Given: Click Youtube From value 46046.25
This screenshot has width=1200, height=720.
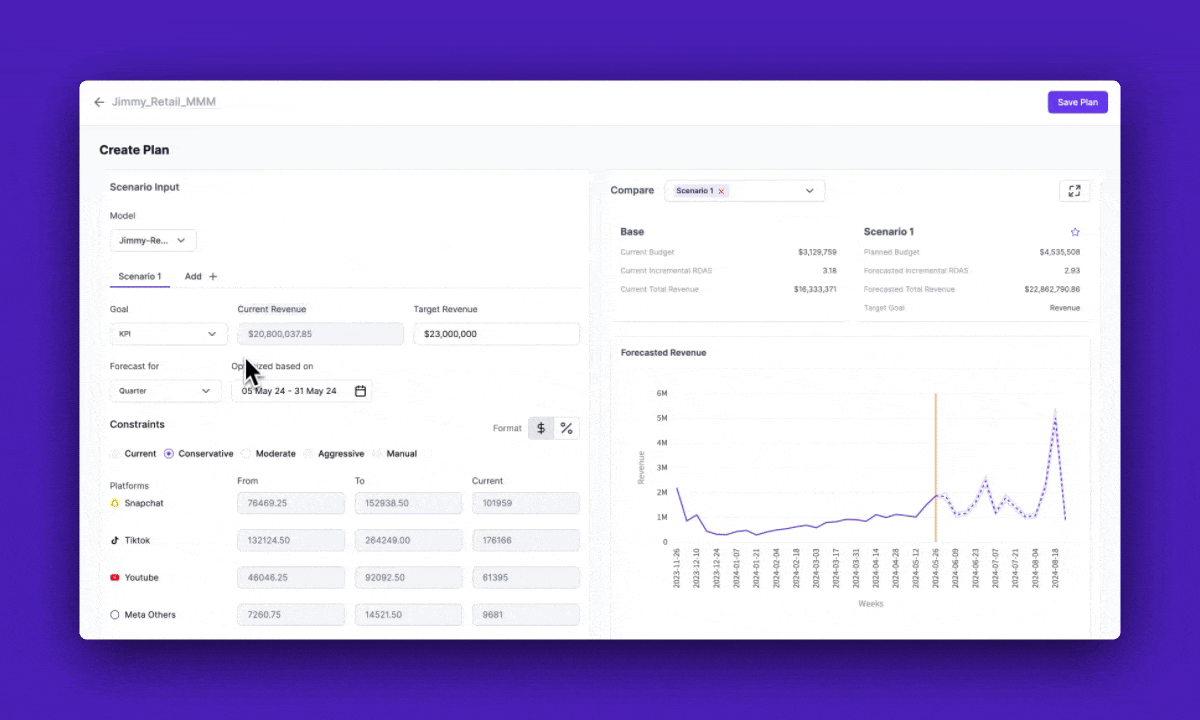Looking at the screenshot, I should [291, 578].
